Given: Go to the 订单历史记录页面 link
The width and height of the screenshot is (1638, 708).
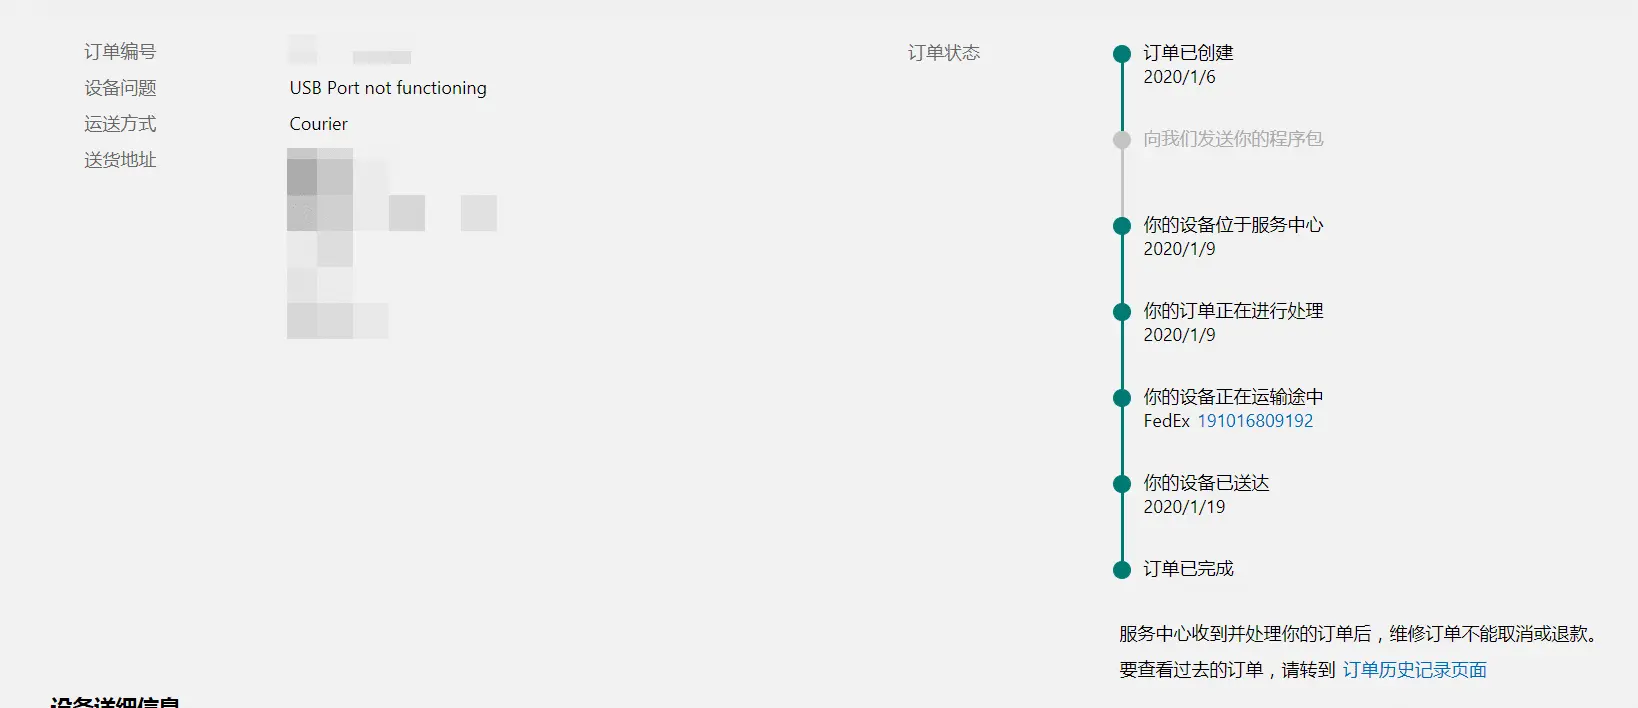Looking at the screenshot, I should 1414,670.
